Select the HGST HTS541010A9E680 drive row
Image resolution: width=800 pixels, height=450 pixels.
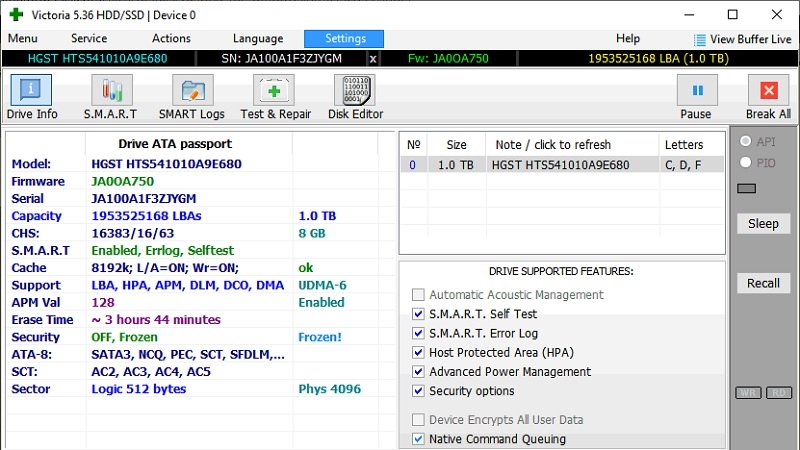click(x=560, y=166)
